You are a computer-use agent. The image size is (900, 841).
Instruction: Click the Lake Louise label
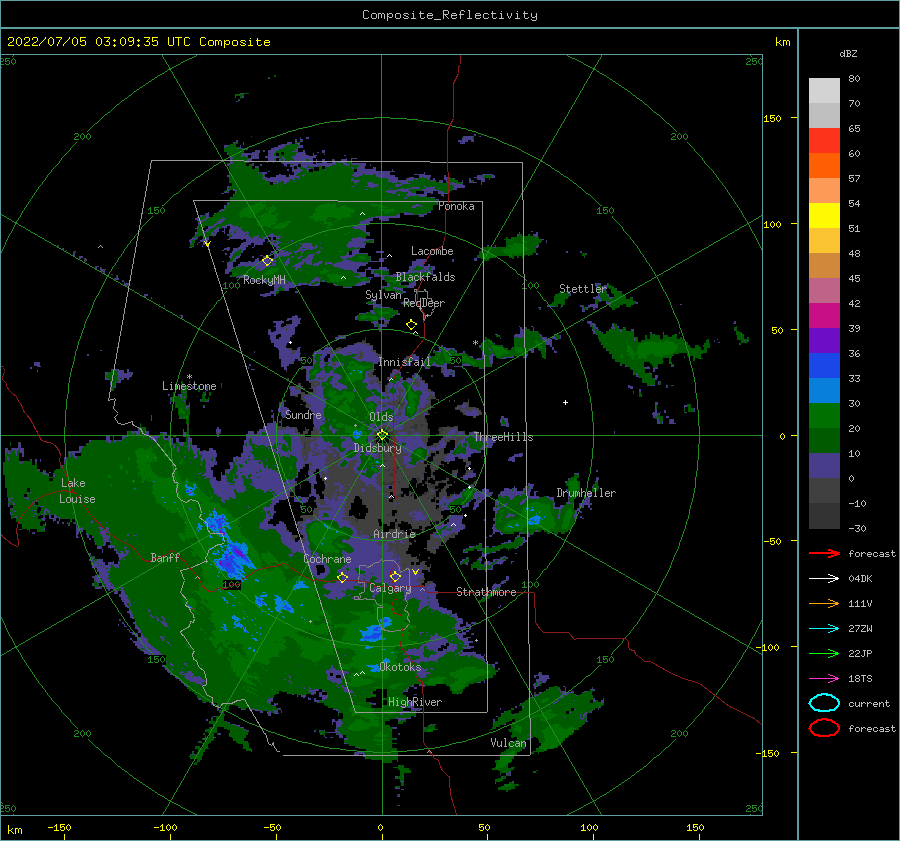point(78,491)
